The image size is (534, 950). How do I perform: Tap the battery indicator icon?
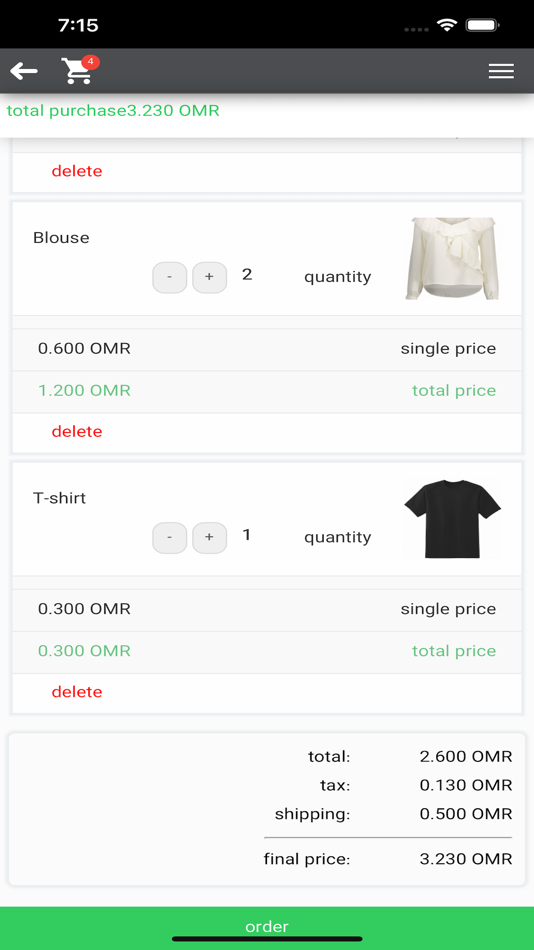tap(482, 25)
